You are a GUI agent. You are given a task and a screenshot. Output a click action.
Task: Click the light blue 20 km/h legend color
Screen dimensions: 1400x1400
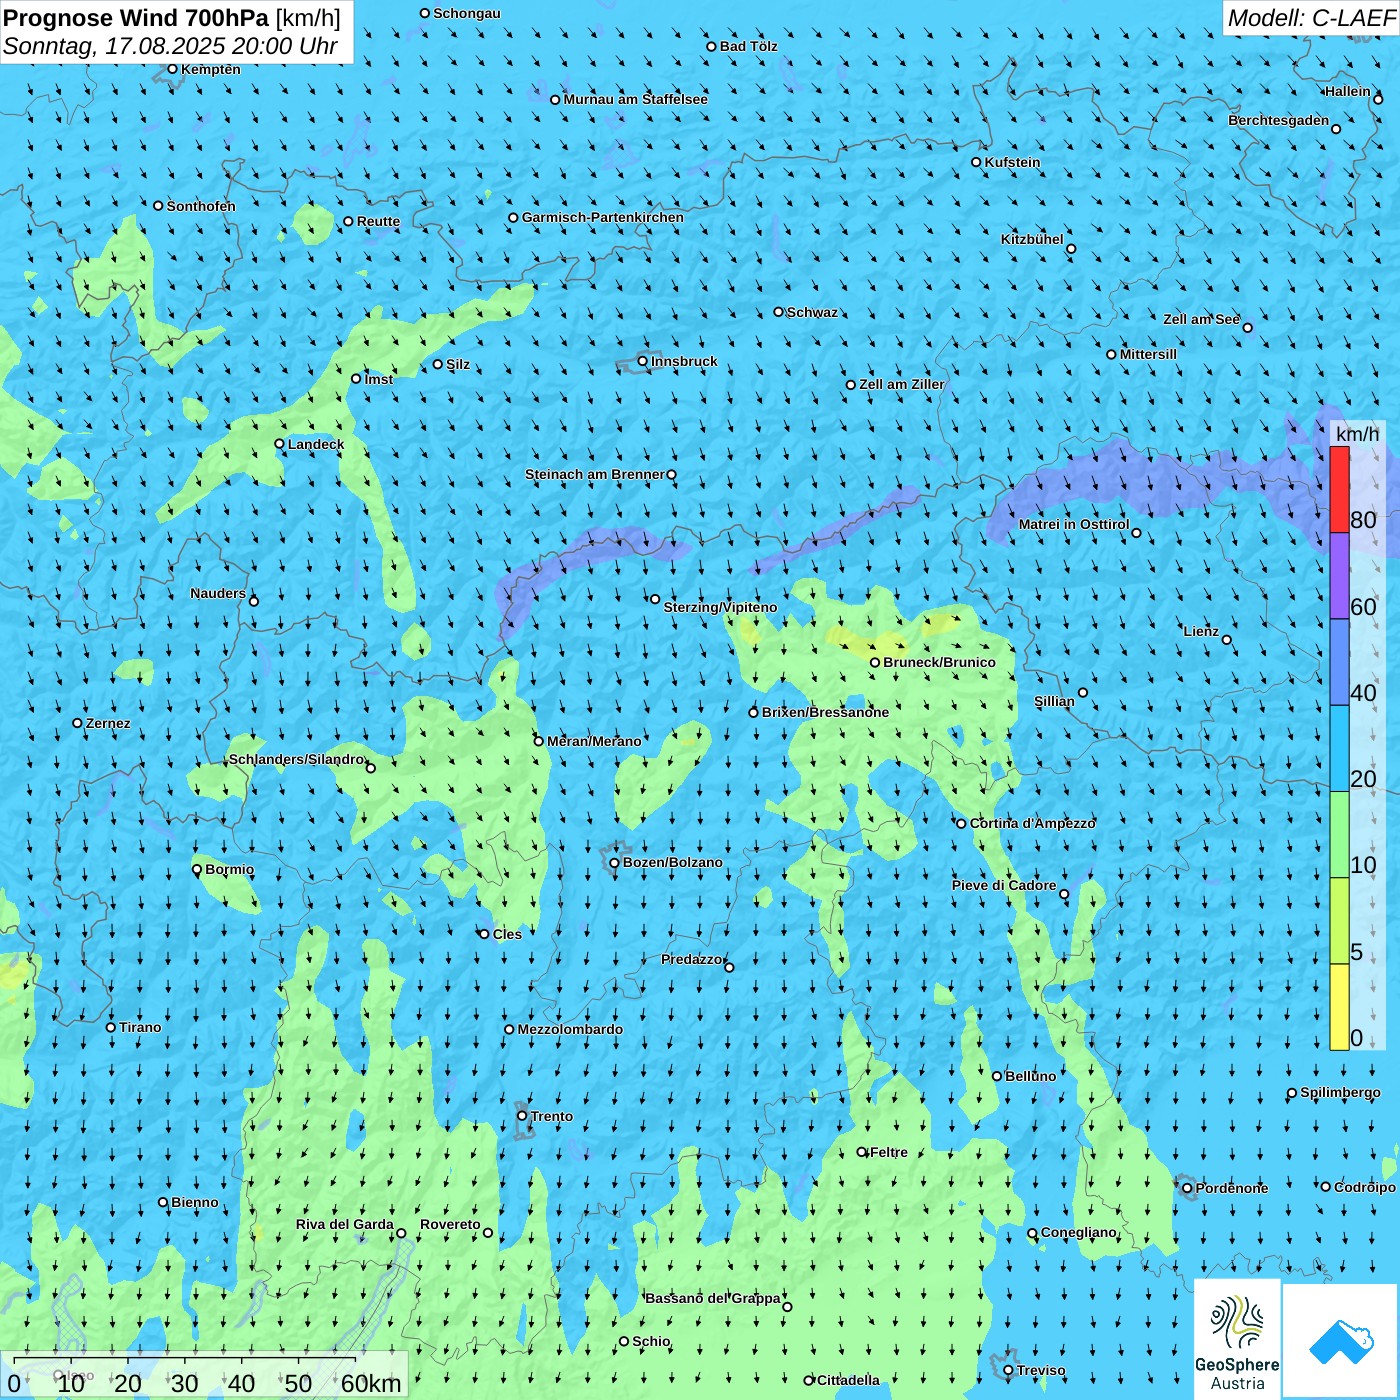[x=1339, y=749]
